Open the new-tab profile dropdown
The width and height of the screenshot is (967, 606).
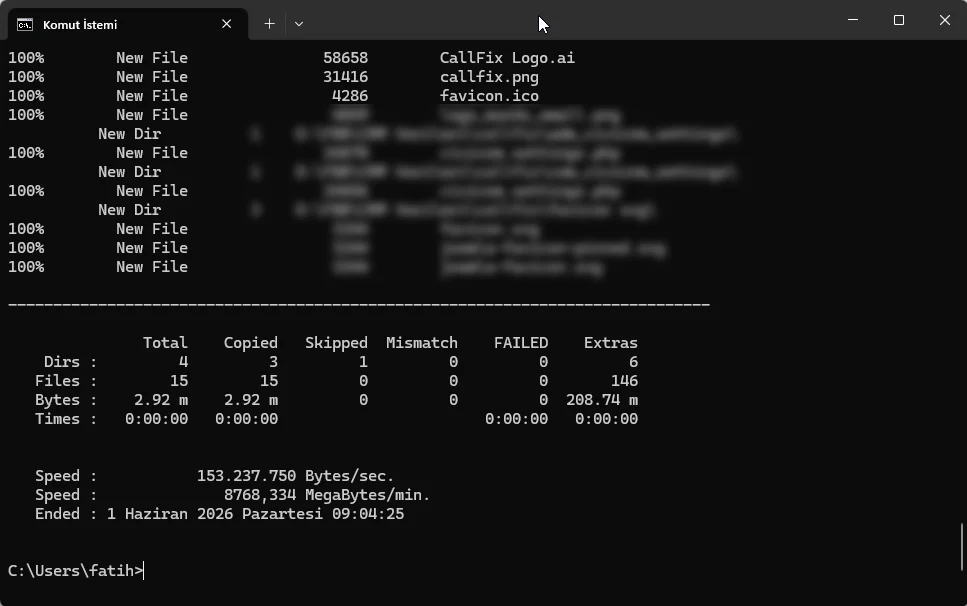299,24
